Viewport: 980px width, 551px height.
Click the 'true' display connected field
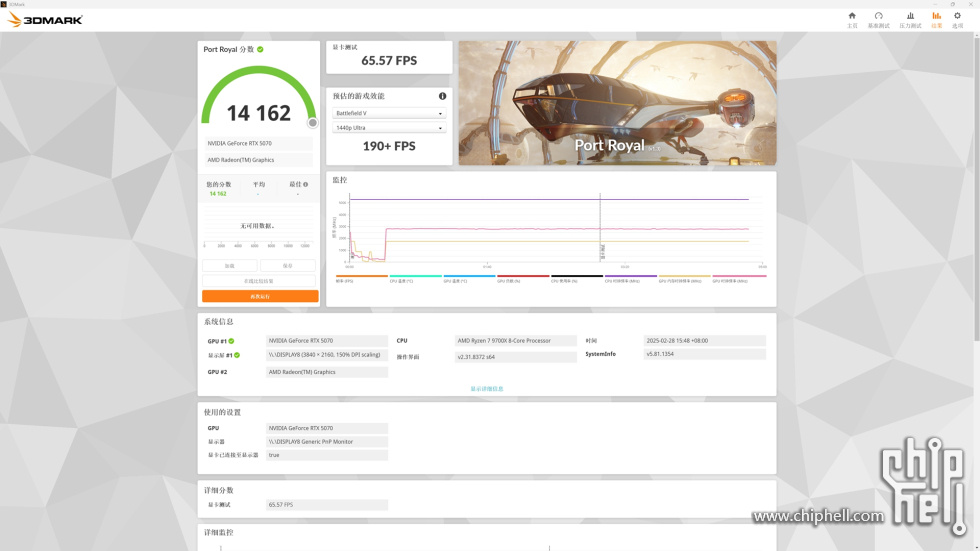(x=327, y=455)
